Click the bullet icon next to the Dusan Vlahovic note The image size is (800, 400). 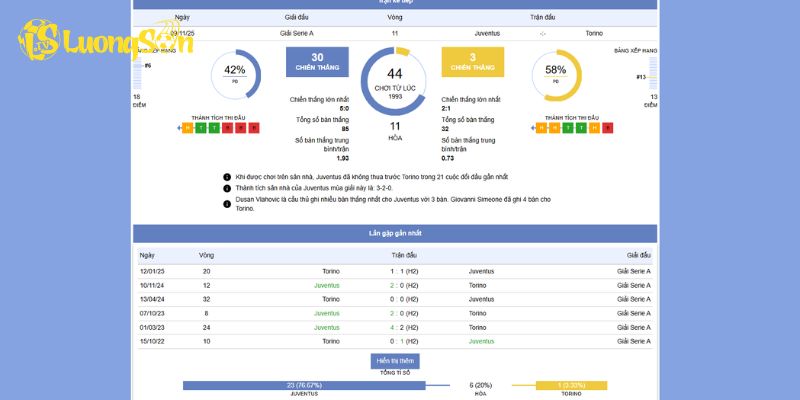(x=227, y=200)
